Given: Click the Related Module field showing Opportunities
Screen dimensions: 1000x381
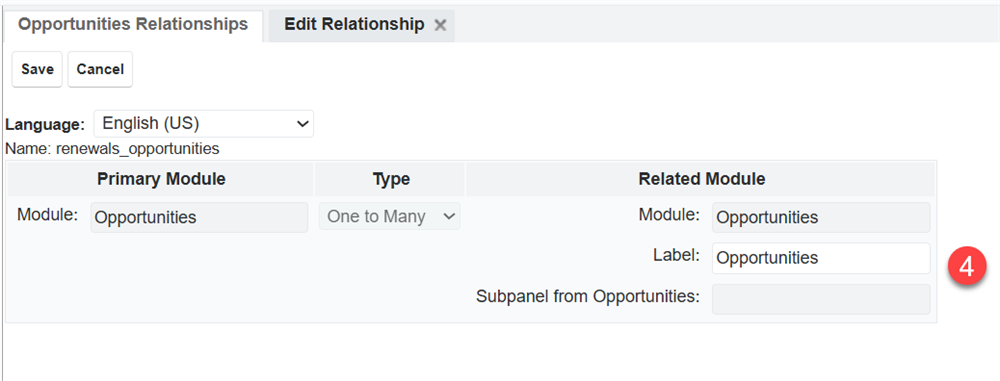Looking at the screenshot, I should (821, 218).
